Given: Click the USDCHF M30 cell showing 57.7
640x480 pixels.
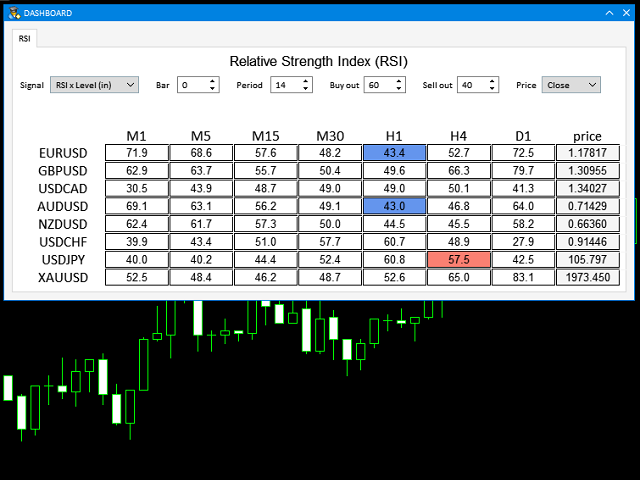Looking at the screenshot, I should click(x=330, y=241).
